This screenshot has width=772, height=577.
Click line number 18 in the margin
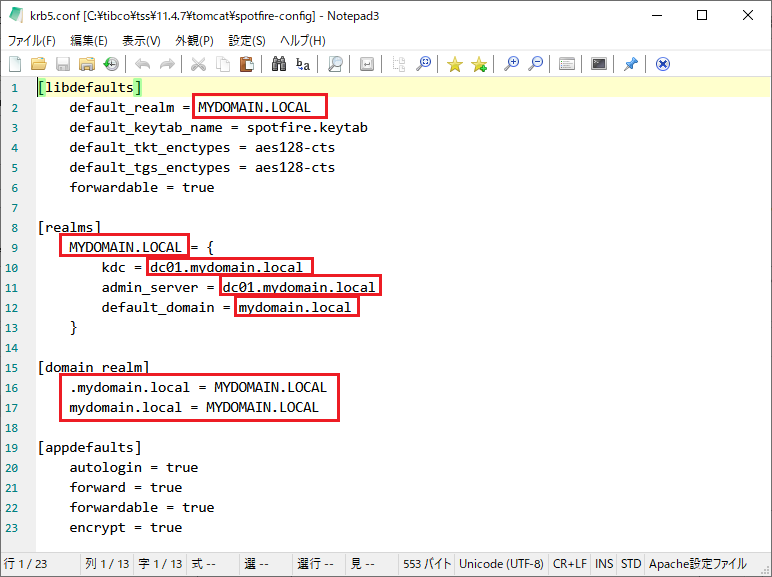[11, 428]
